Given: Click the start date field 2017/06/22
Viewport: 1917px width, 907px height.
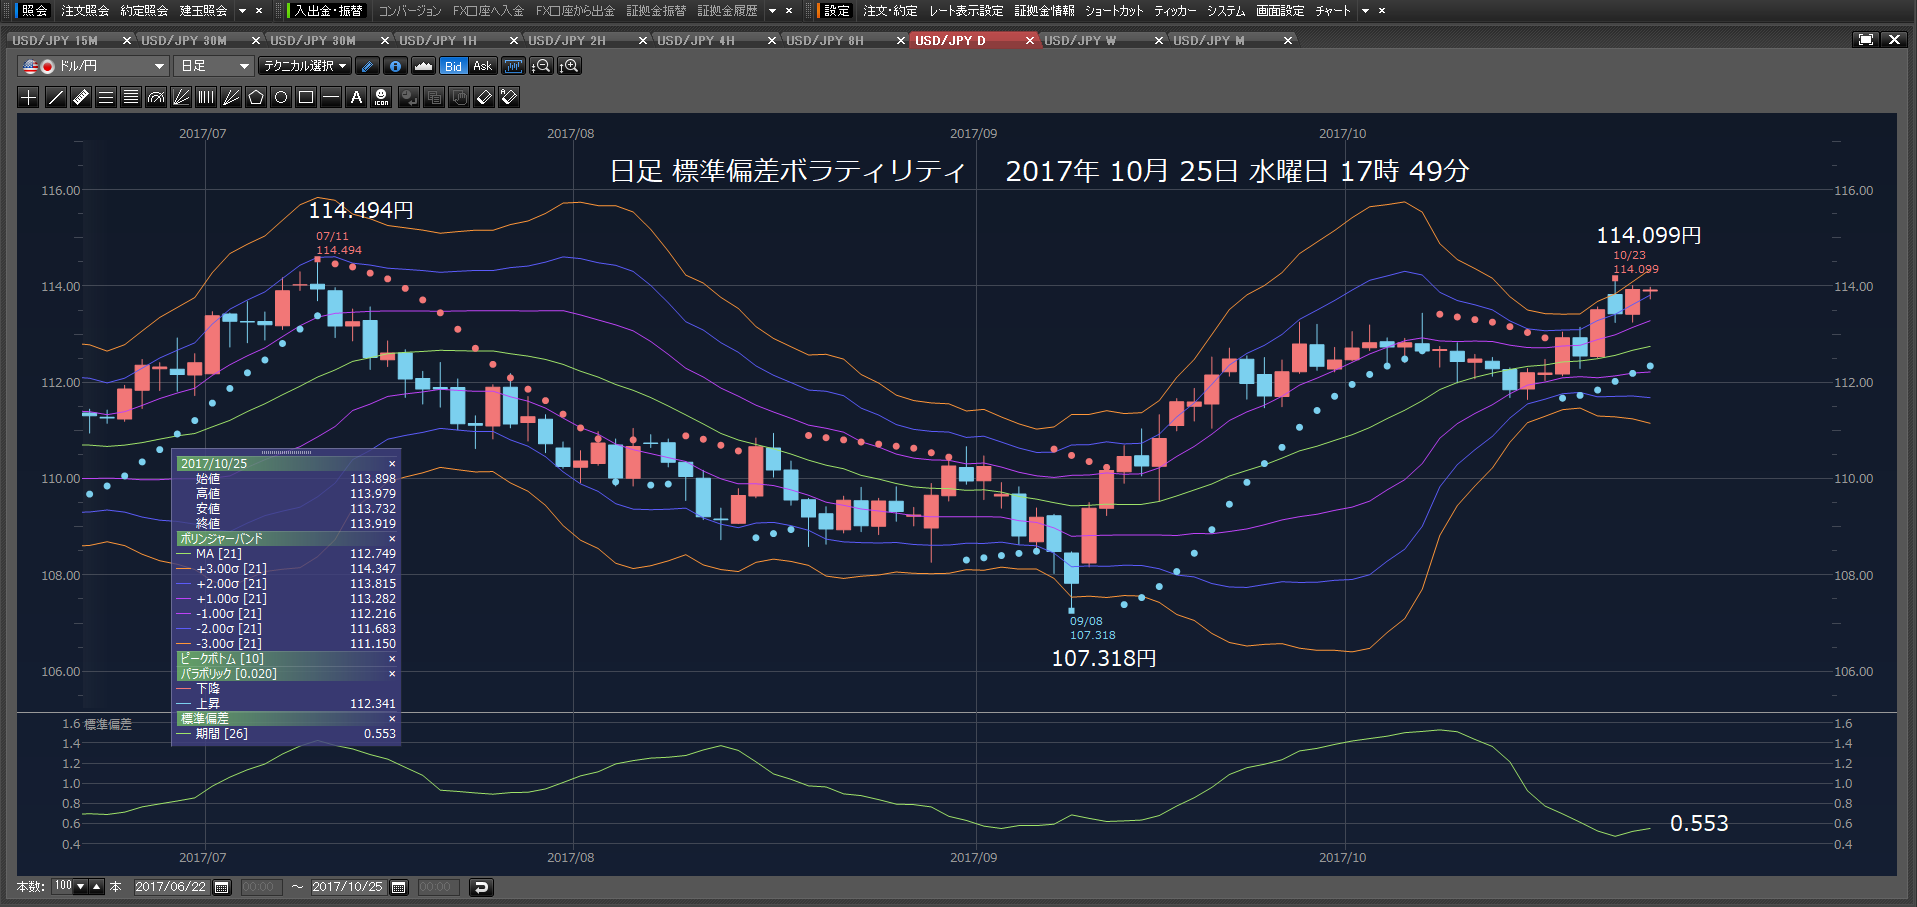Looking at the screenshot, I should point(171,887).
